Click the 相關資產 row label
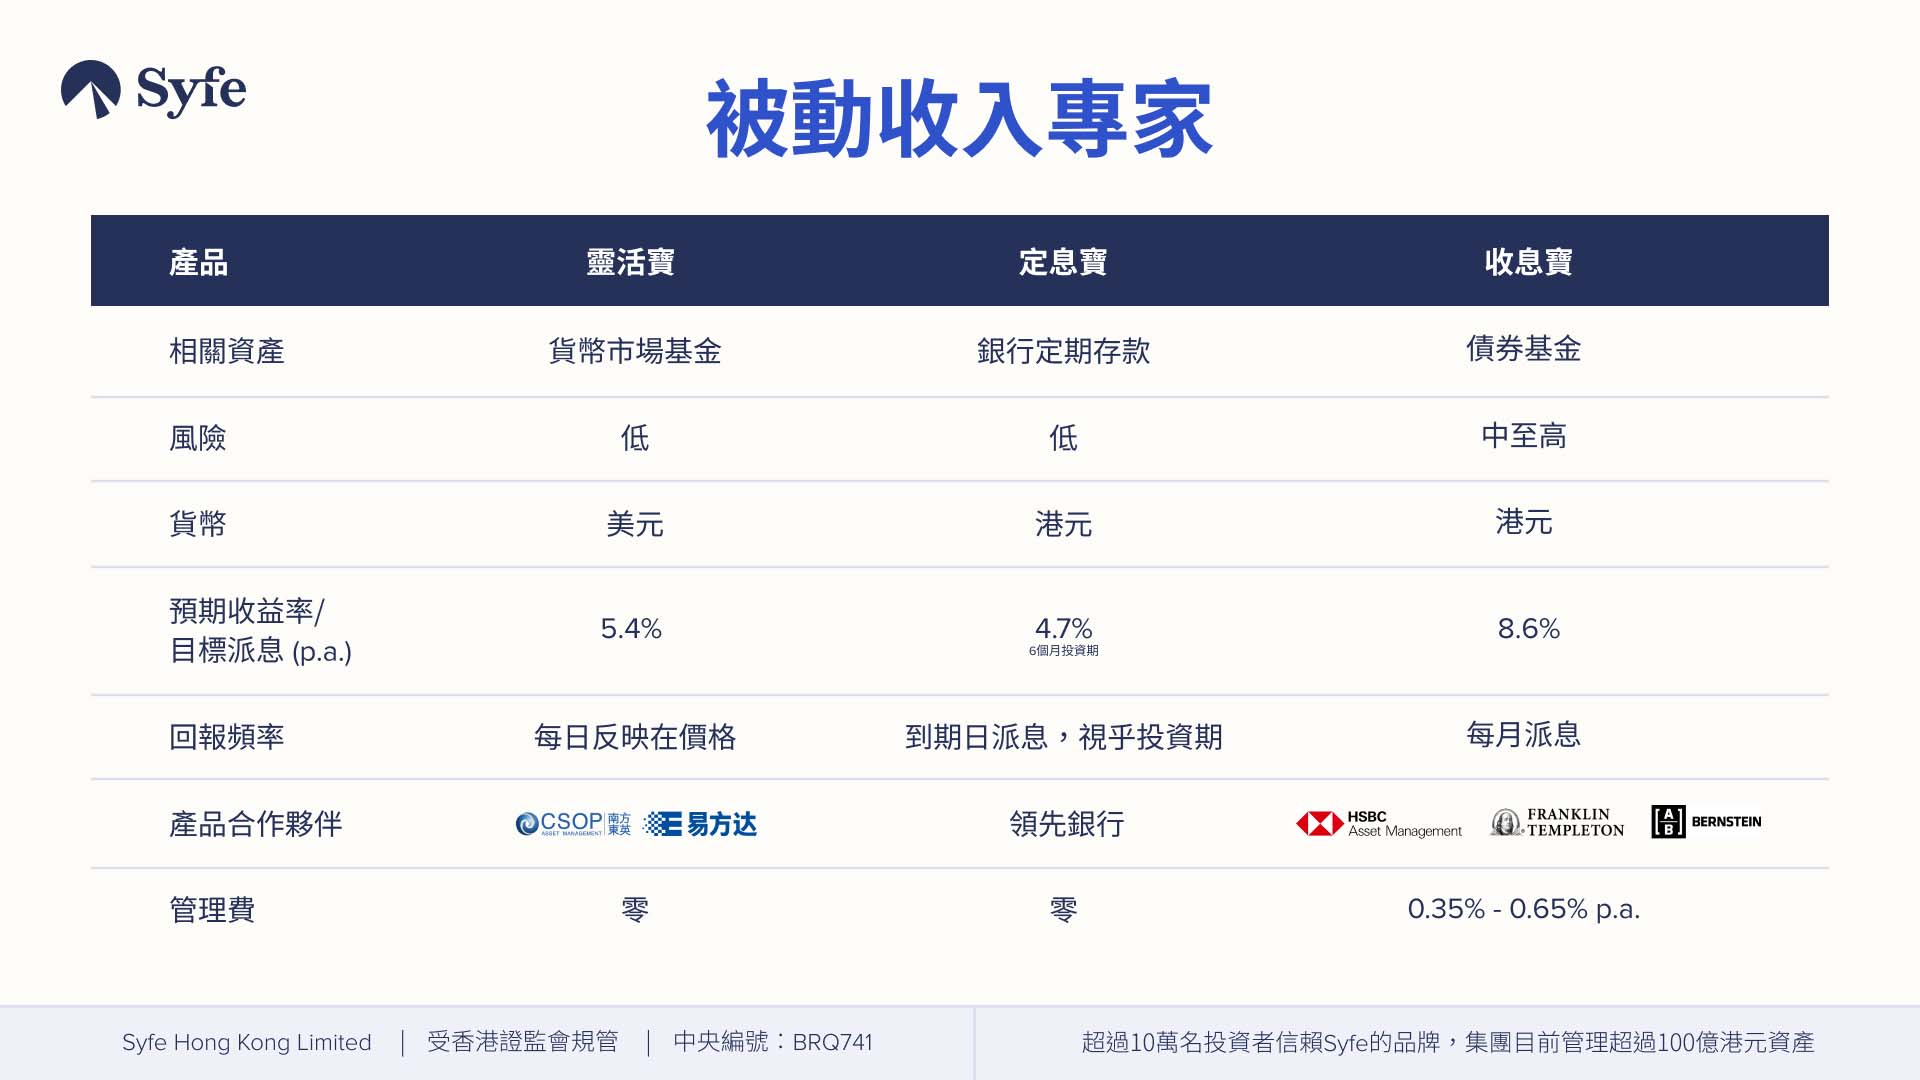 tap(227, 352)
